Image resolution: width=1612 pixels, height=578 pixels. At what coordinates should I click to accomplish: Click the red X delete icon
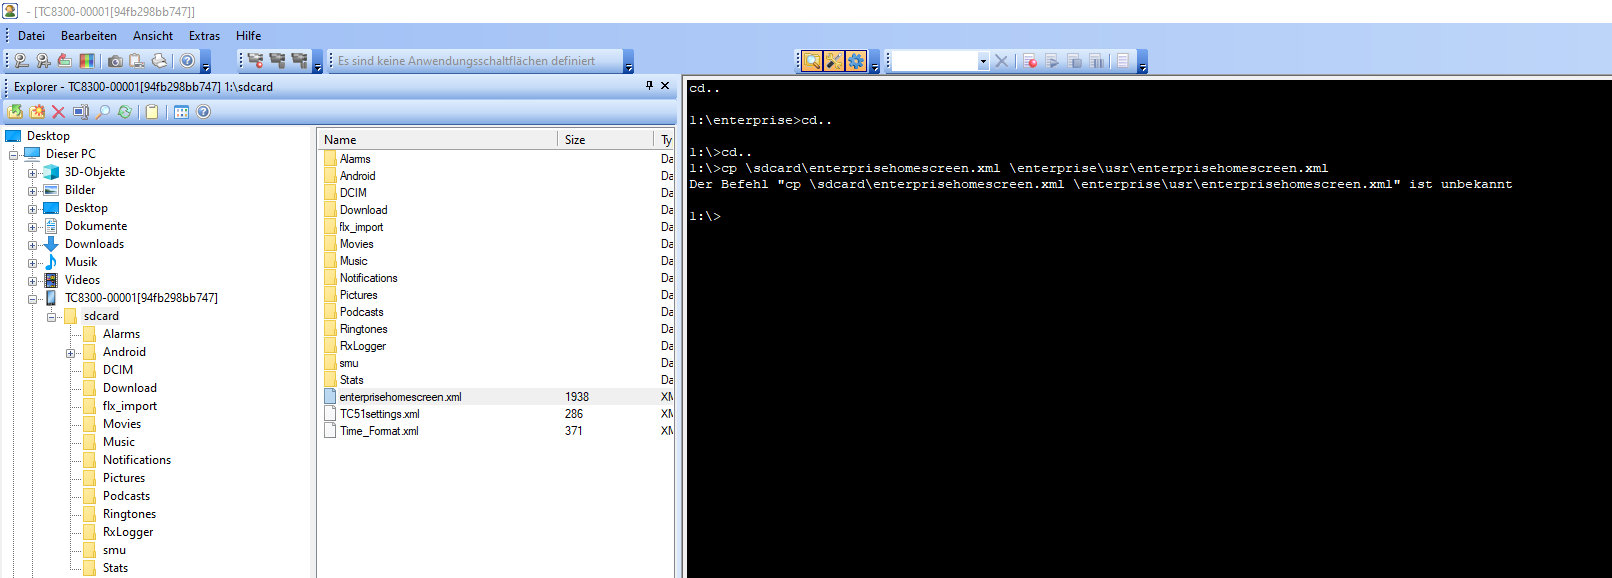[x=58, y=112]
